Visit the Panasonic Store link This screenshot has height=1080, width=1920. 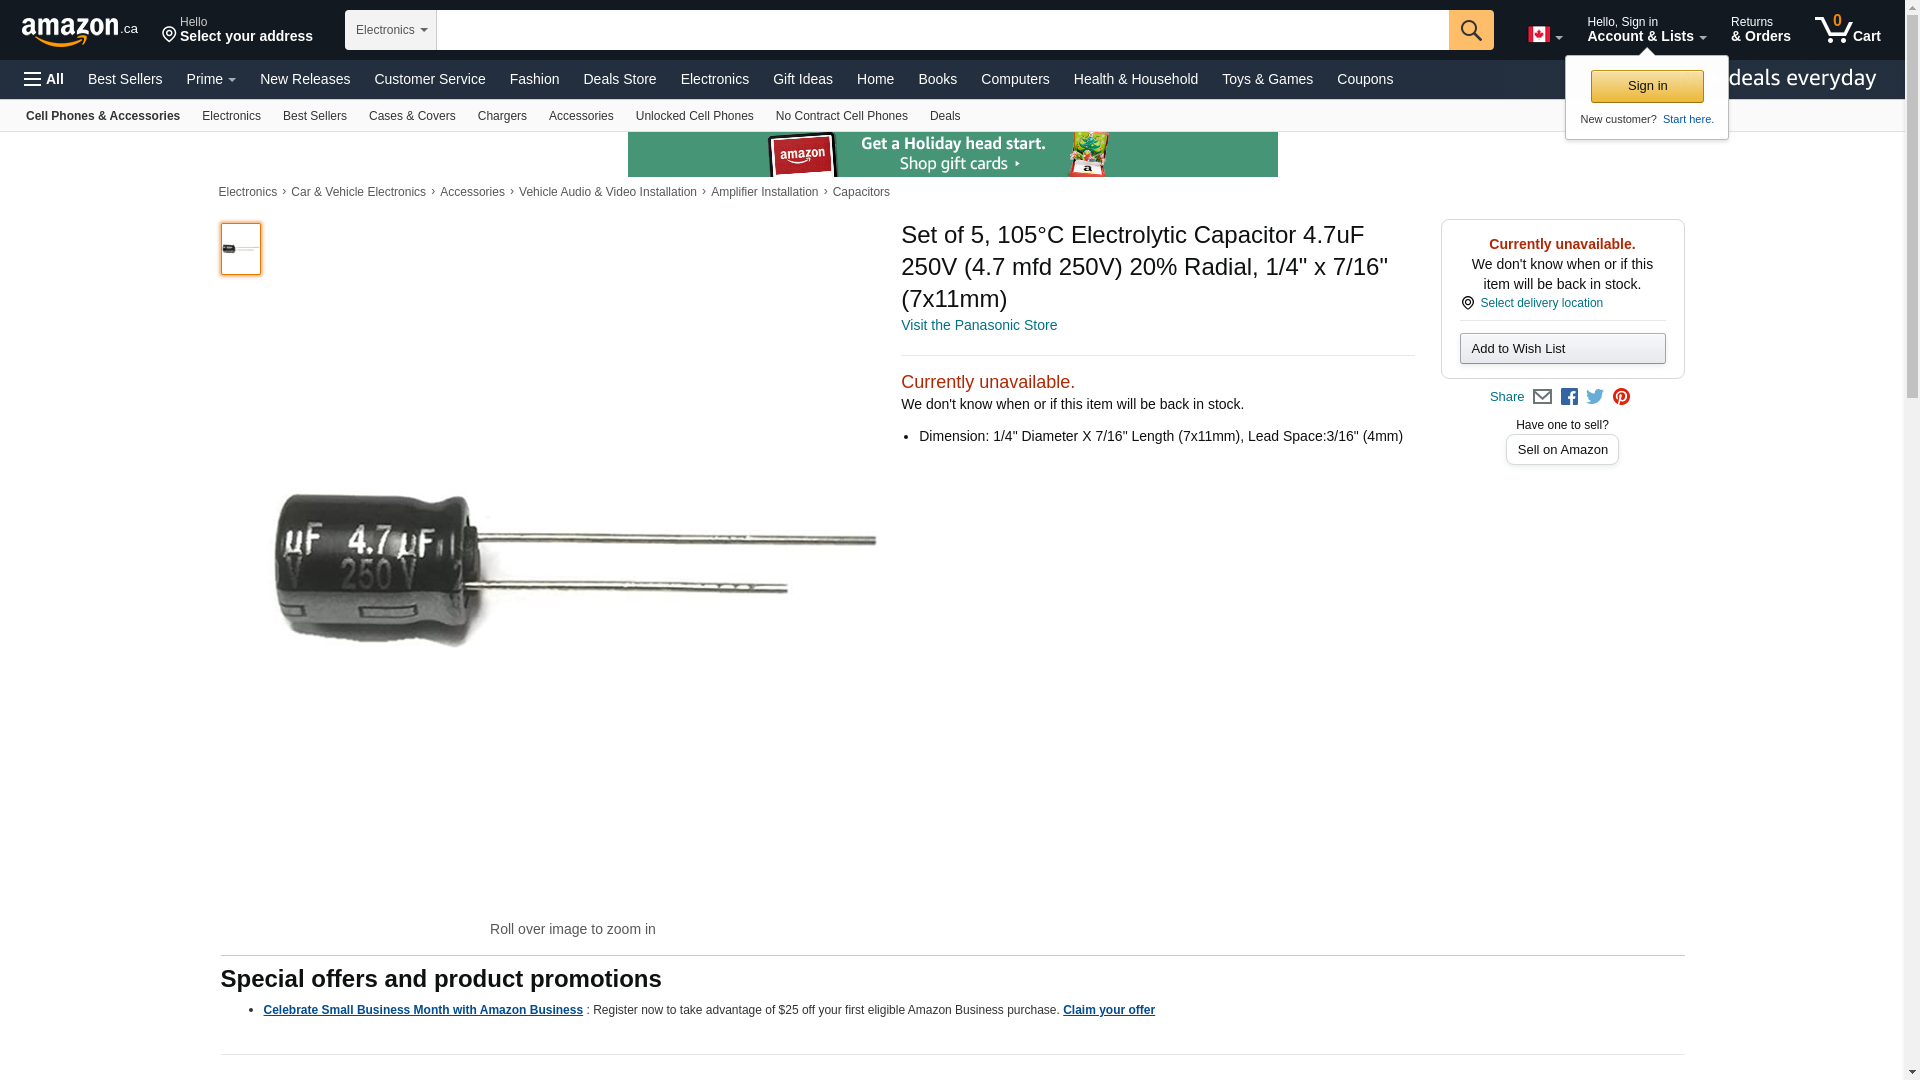point(979,325)
